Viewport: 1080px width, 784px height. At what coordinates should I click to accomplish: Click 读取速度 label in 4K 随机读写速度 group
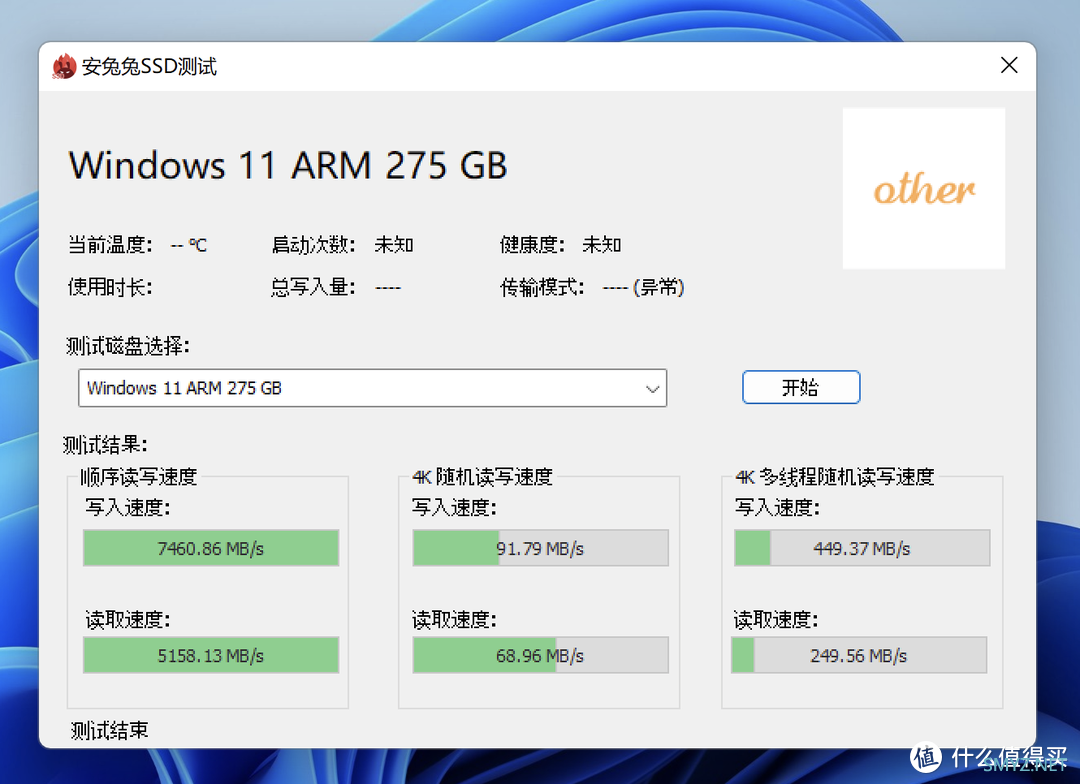[x=455, y=620]
